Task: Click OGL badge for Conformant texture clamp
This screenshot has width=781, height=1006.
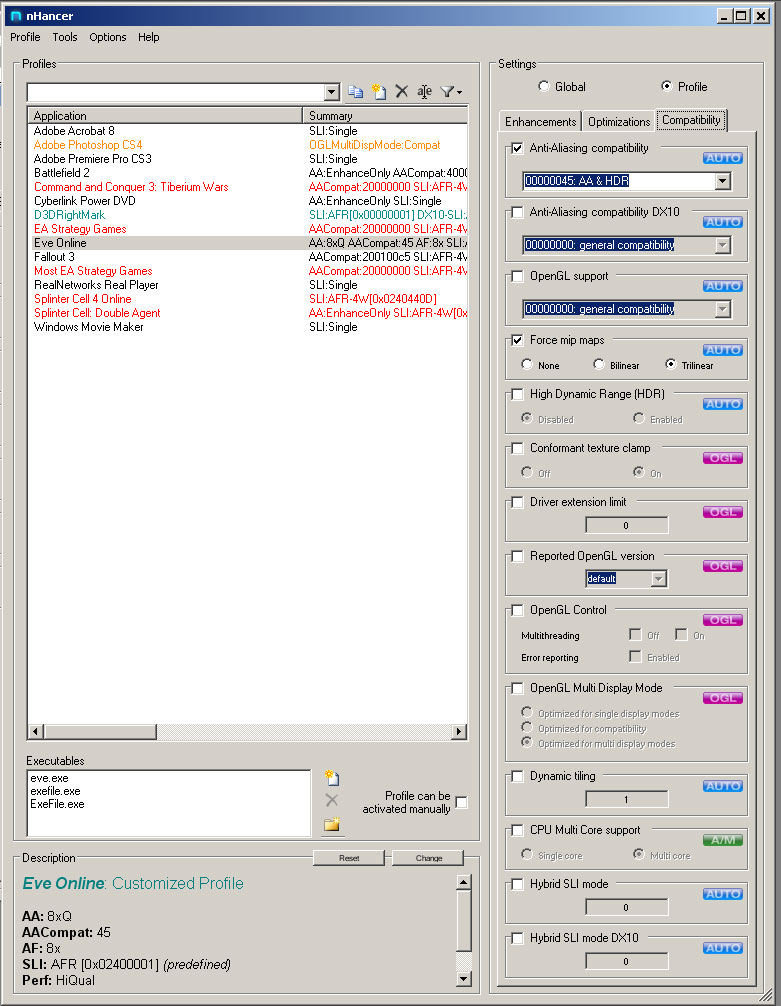Action: click(x=723, y=458)
